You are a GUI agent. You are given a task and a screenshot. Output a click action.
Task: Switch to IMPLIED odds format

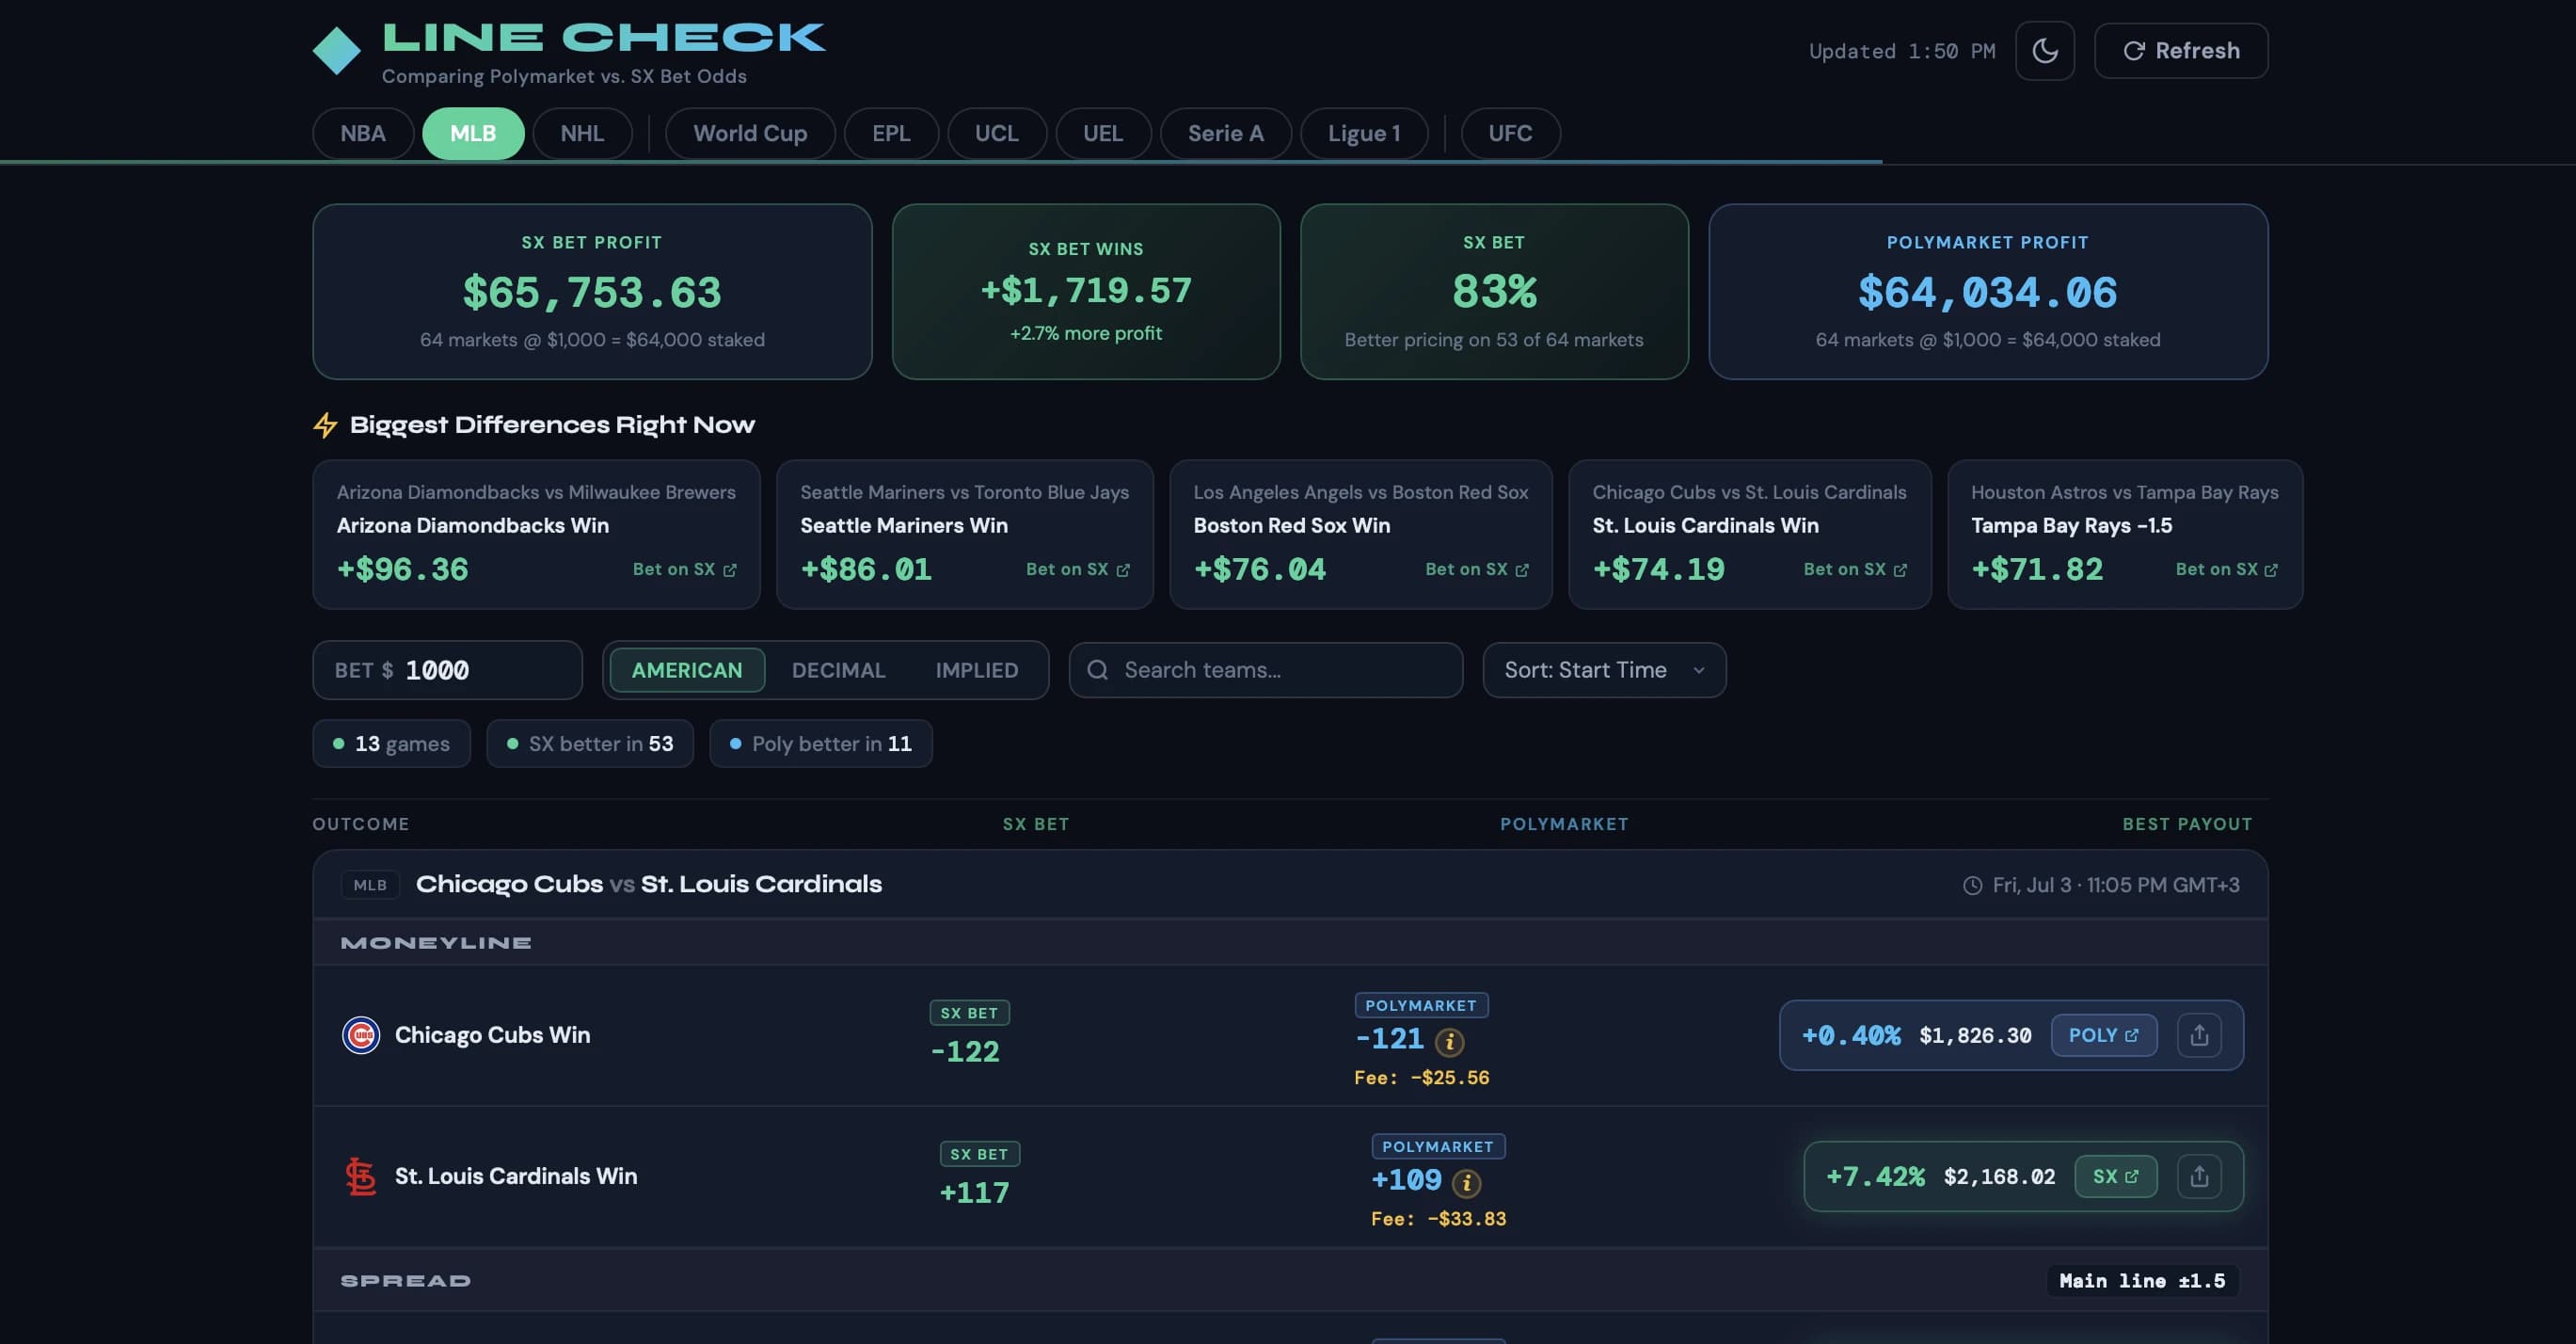click(977, 670)
